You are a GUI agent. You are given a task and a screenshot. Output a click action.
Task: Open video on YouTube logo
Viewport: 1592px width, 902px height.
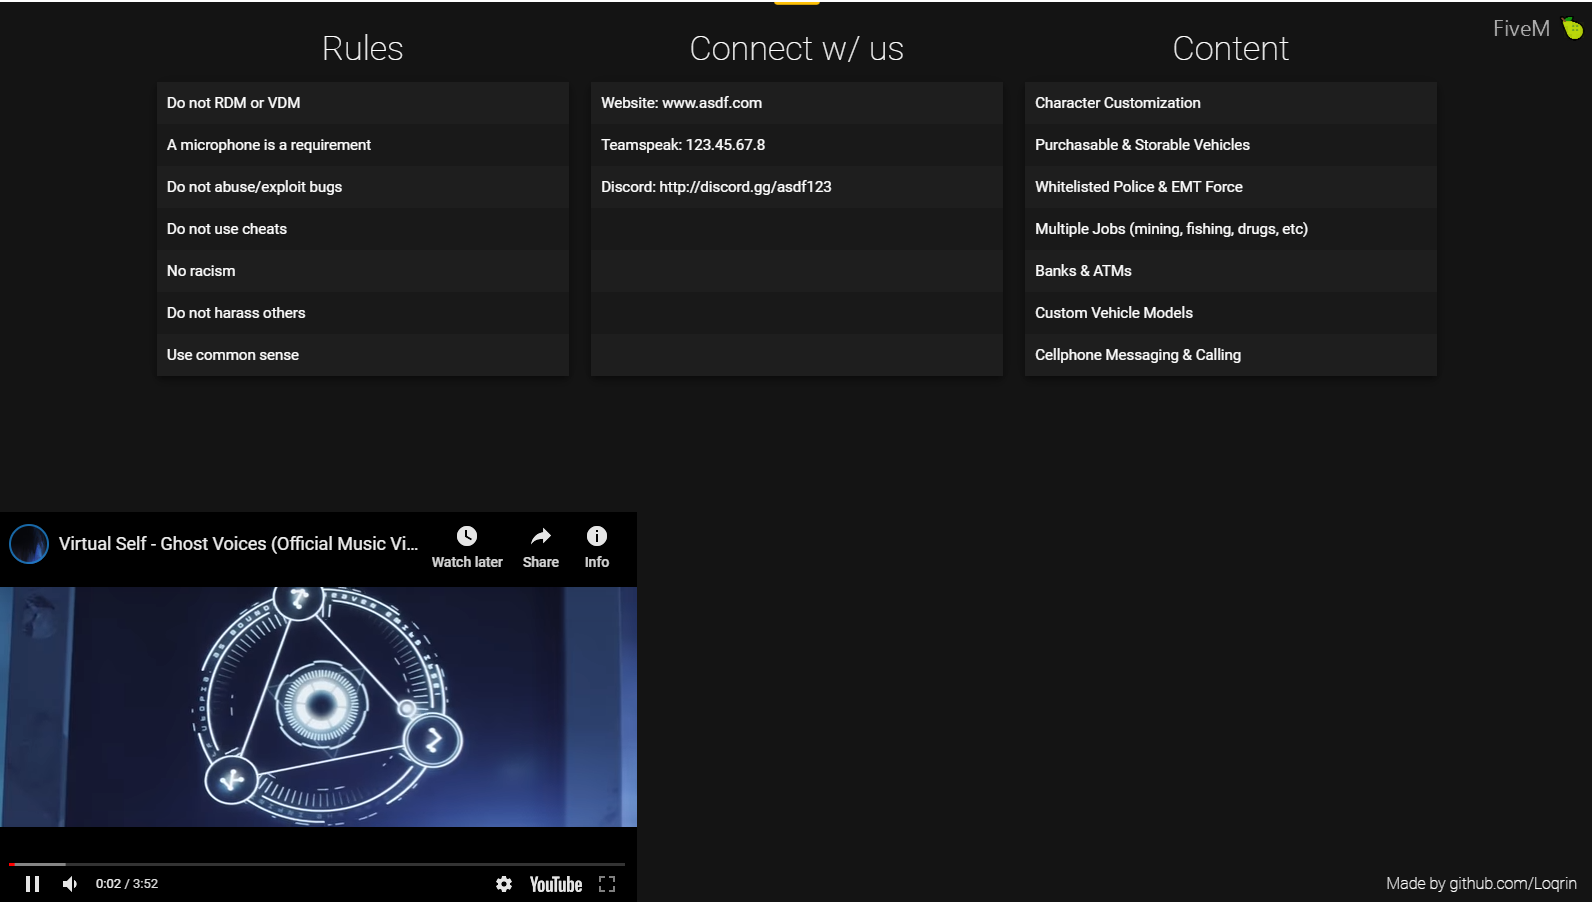(x=556, y=884)
